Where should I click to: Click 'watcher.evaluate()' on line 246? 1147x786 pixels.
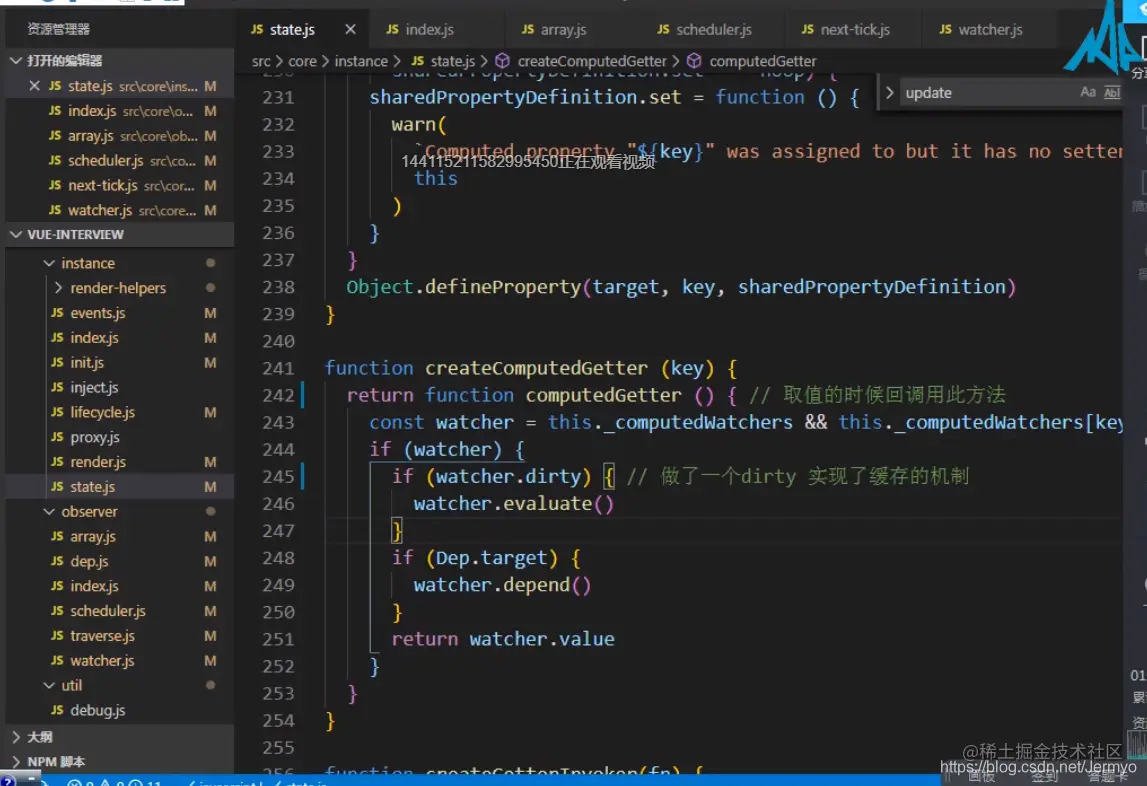[514, 504]
